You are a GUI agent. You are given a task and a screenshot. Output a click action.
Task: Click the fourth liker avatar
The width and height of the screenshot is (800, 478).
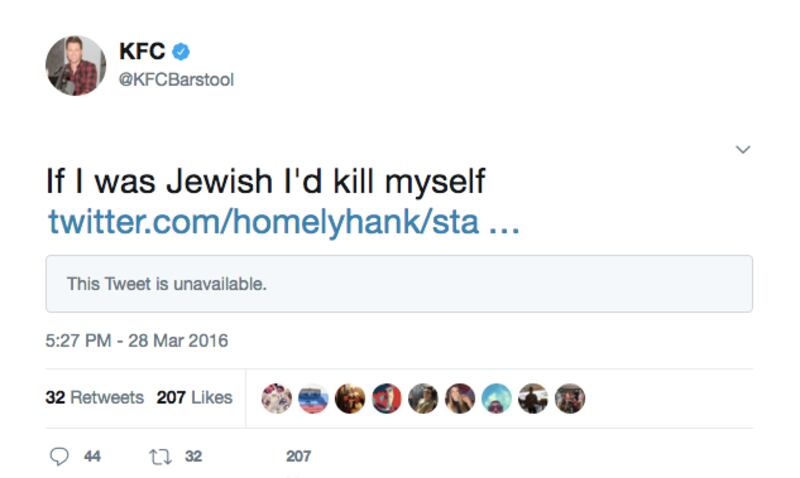(x=386, y=399)
